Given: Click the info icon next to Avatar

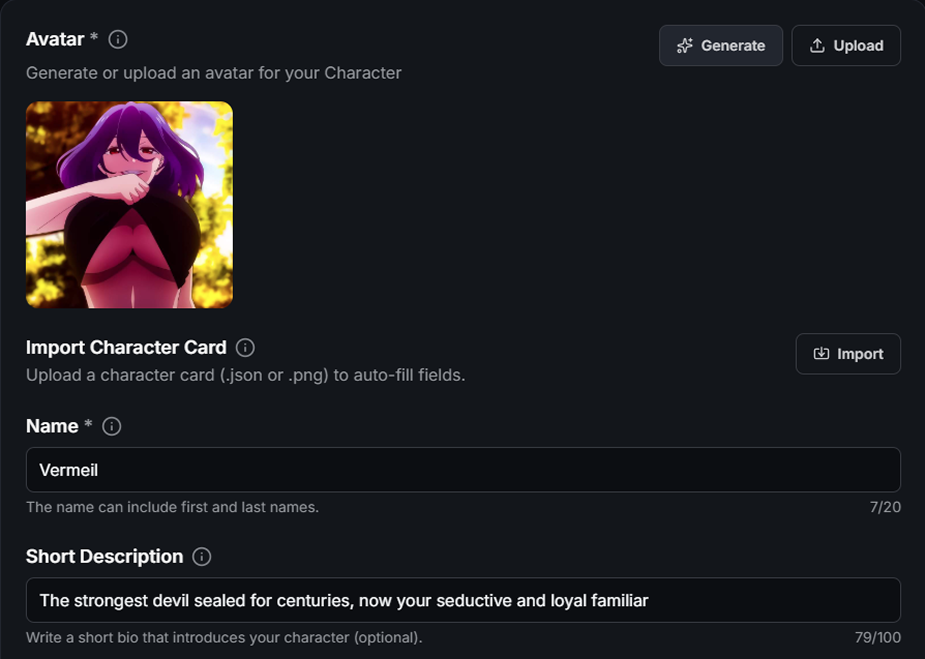Looking at the screenshot, I should point(118,40).
